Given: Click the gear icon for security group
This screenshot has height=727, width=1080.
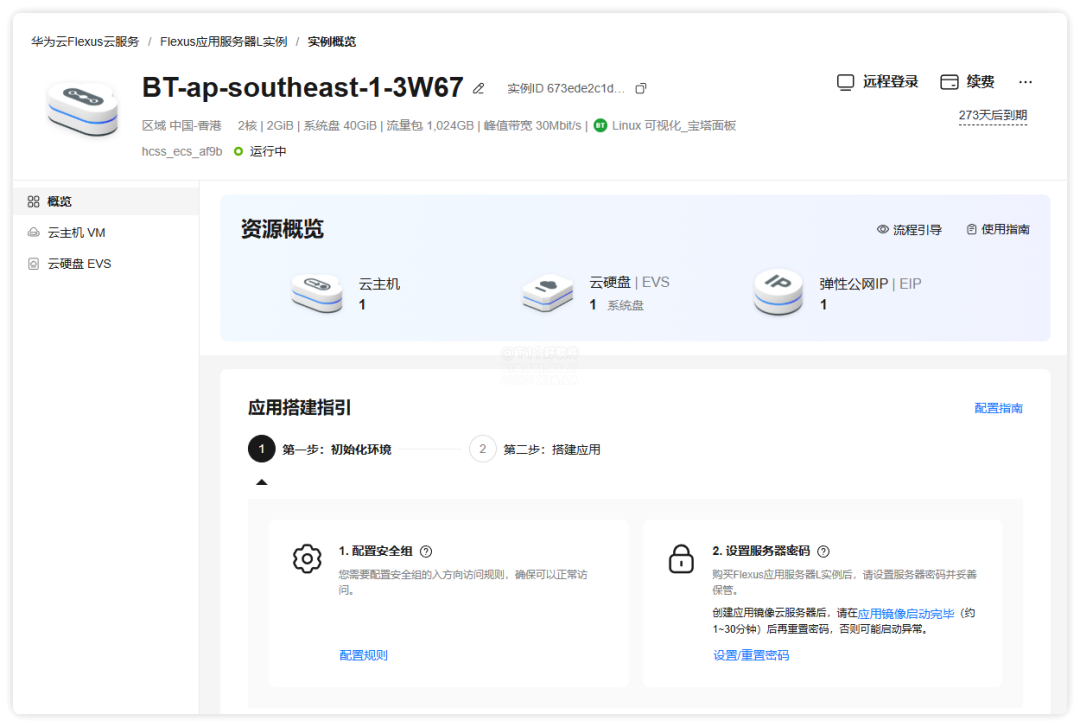Looking at the screenshot, I should click(307, 559).
